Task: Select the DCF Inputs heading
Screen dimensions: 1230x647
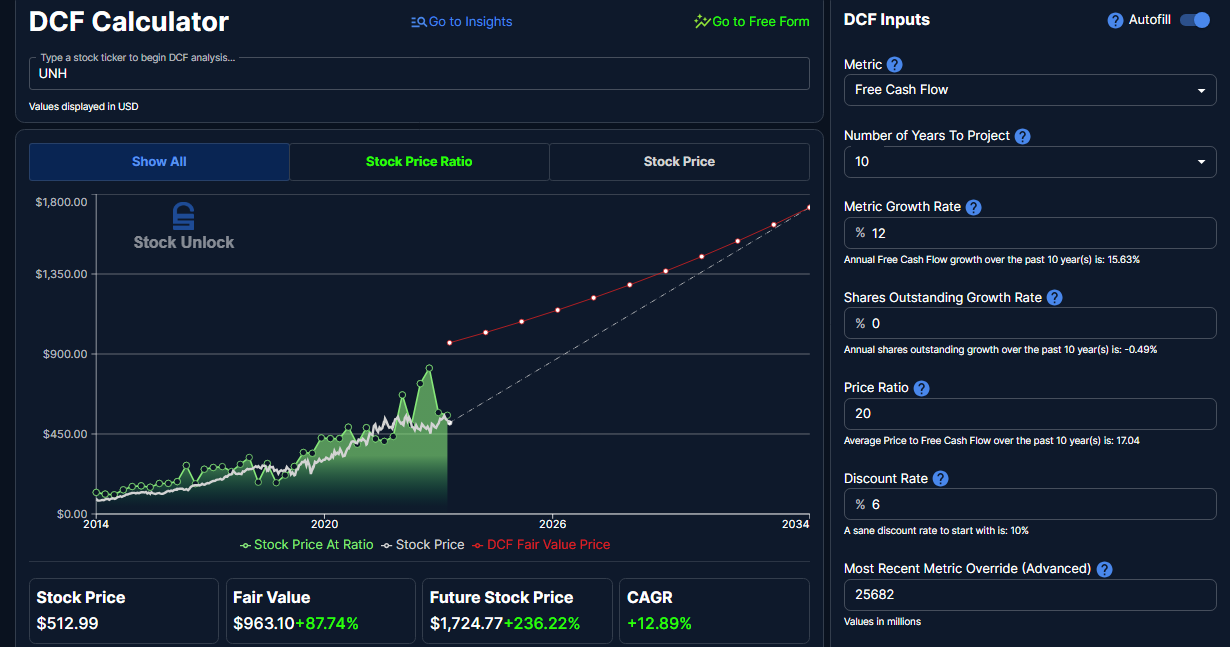Action: [x=887, y=20]
